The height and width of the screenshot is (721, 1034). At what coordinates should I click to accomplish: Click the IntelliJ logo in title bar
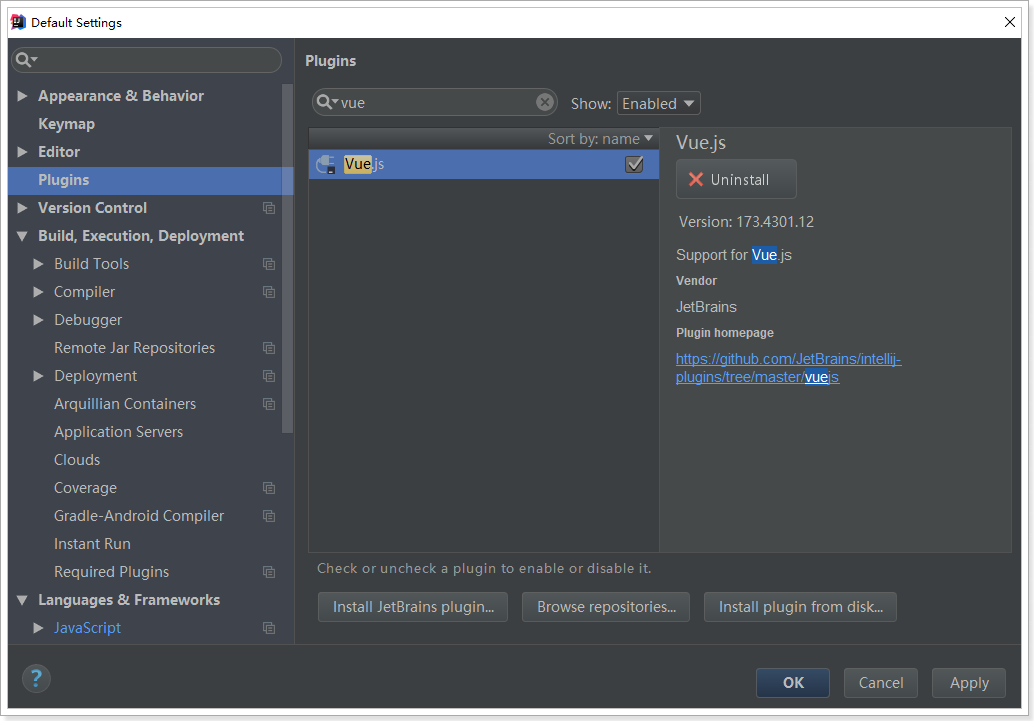pyautogui.click(x=18, y=22)
